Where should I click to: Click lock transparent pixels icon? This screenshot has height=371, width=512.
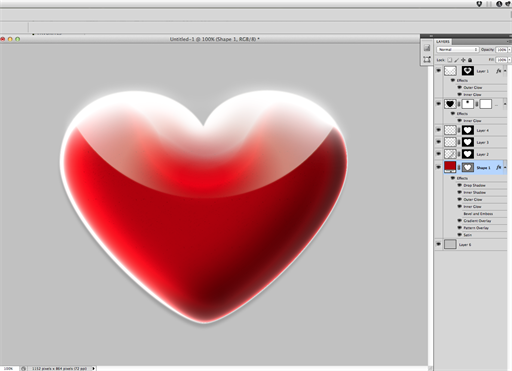click(x=450, y=60)
